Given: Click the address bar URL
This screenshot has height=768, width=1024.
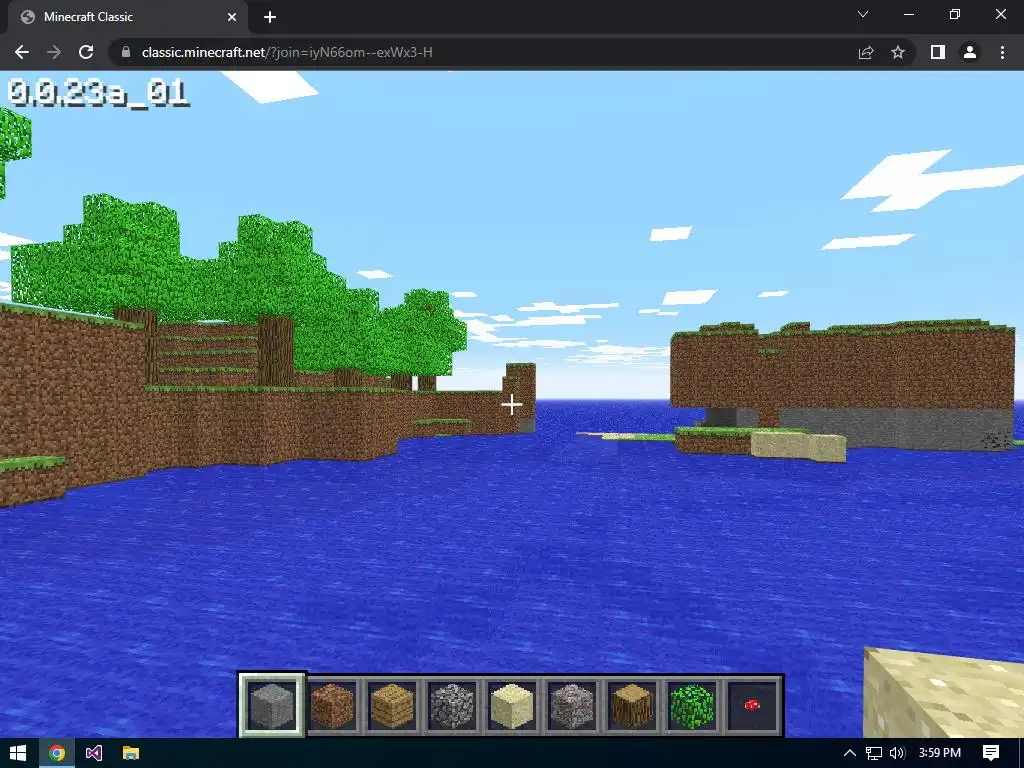Looking at the screenshot, I should click(x=287, y=52).
